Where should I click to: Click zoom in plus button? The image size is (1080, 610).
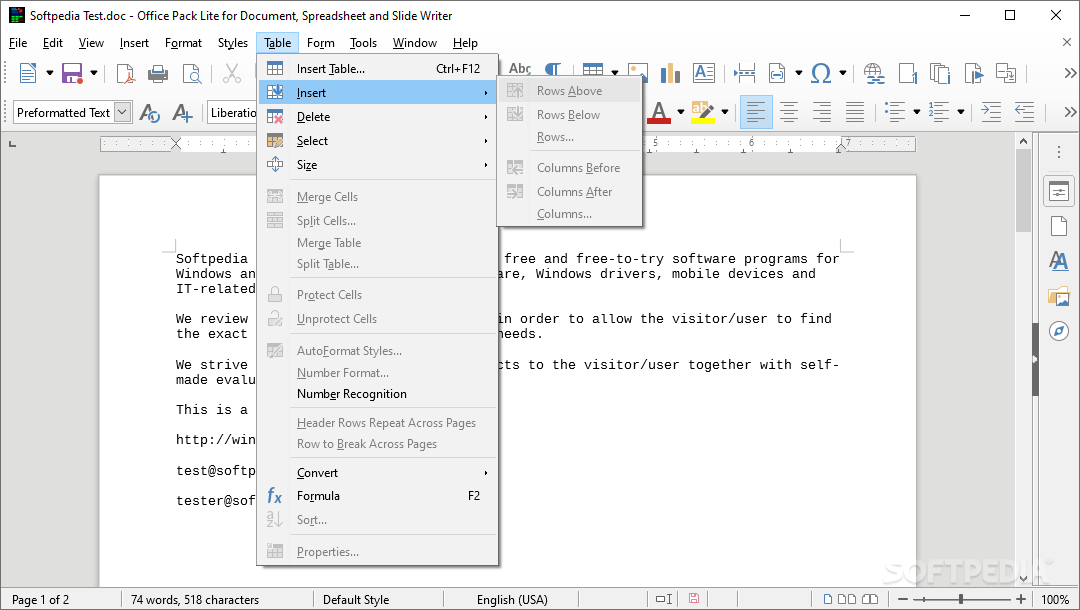(x=1020, y=600)
